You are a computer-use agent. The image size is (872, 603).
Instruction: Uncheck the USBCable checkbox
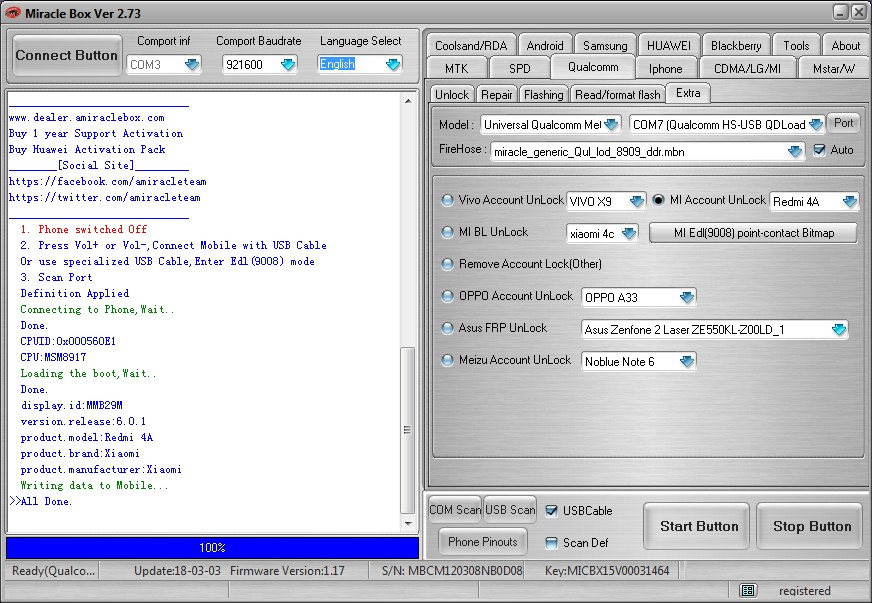pyautogui.click(x=551, y=511)
